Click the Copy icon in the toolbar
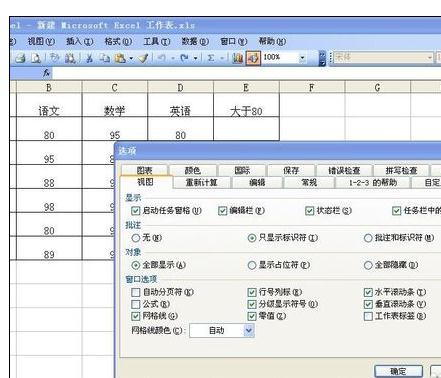The width and height of the screenshot is (441, 378). (x=105, y=58)
